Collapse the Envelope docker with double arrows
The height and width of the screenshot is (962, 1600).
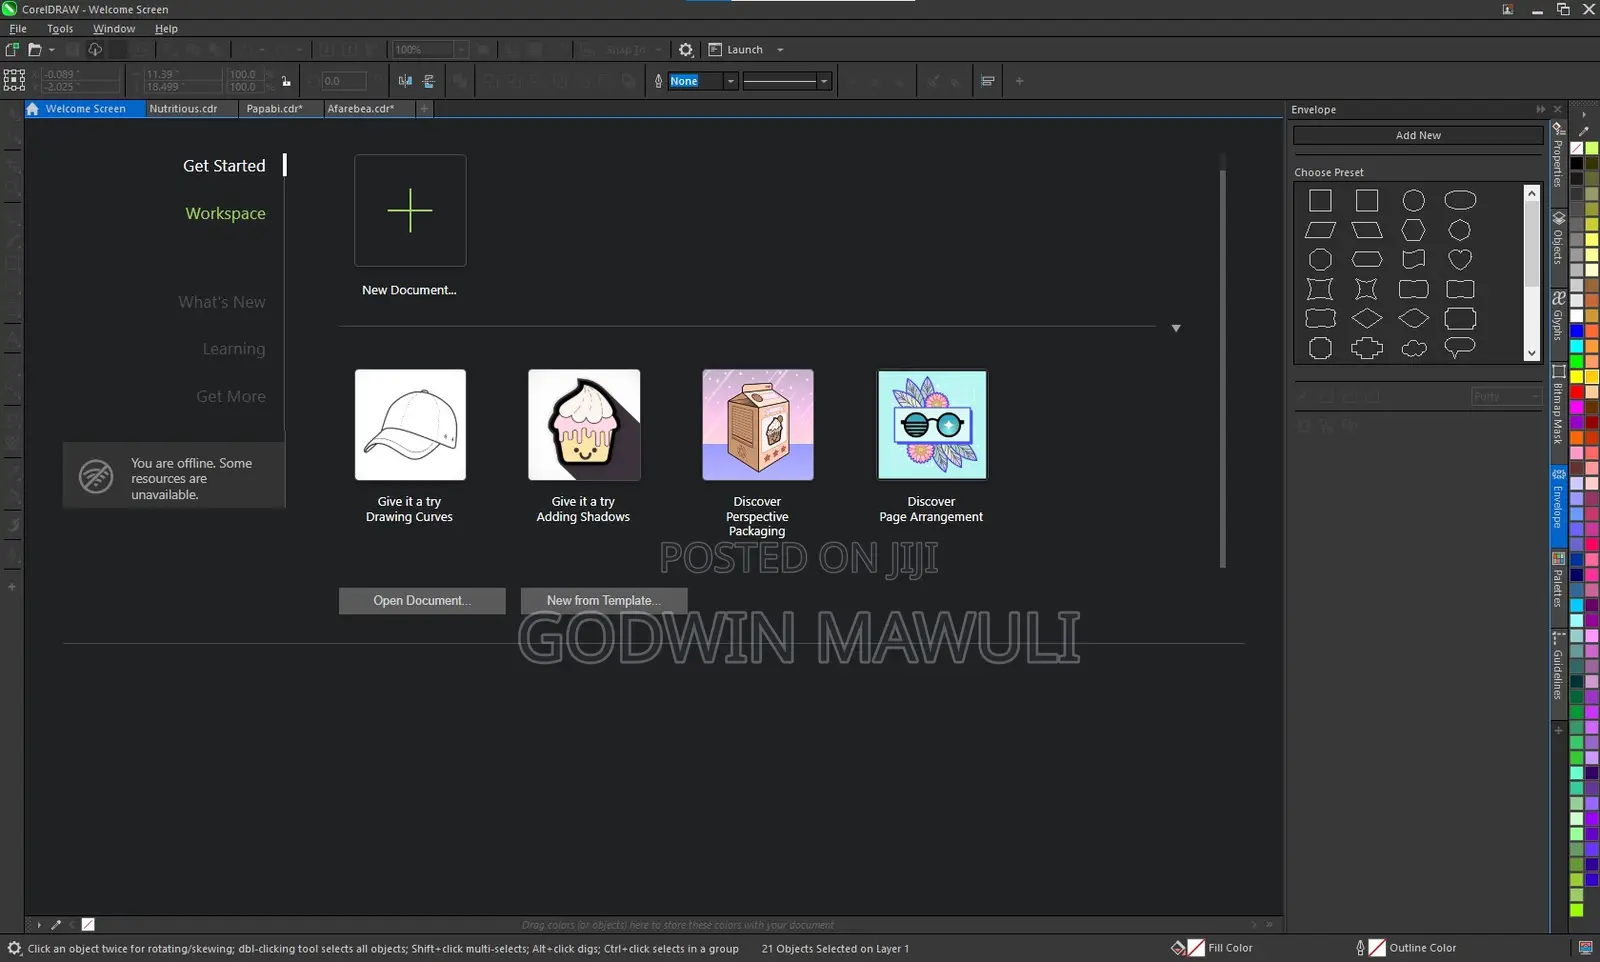[1541, 109]
